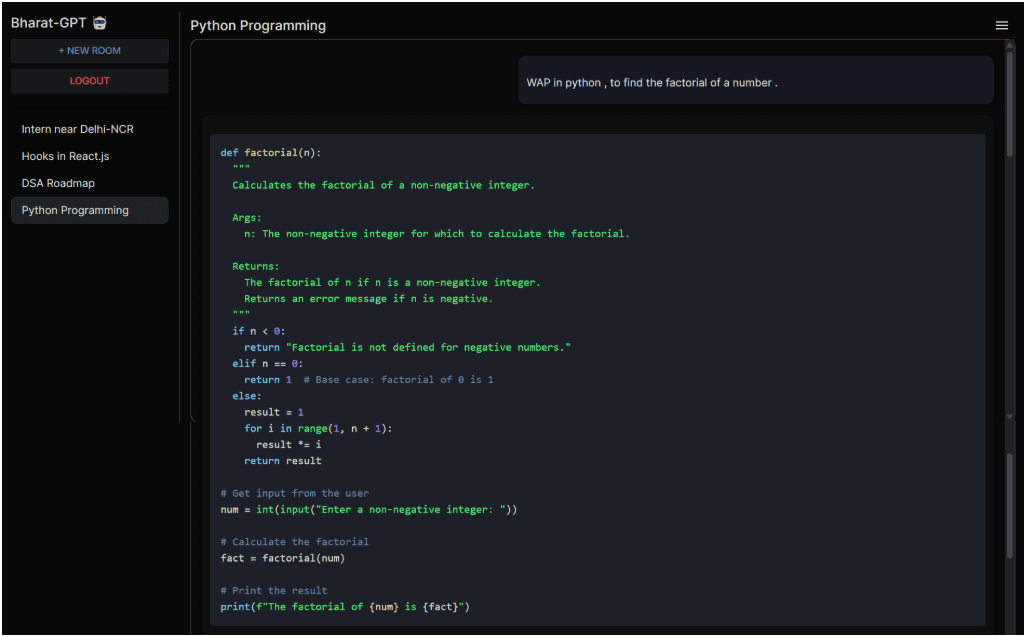Click the 'return result' code line

(x=283, y=461)
